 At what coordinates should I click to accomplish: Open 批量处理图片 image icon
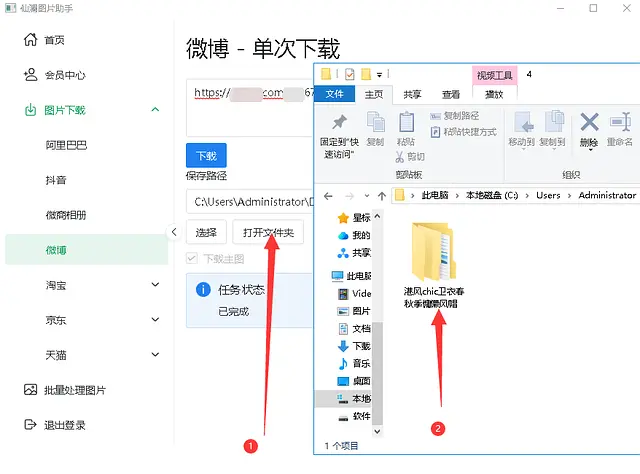coord(31,389)
